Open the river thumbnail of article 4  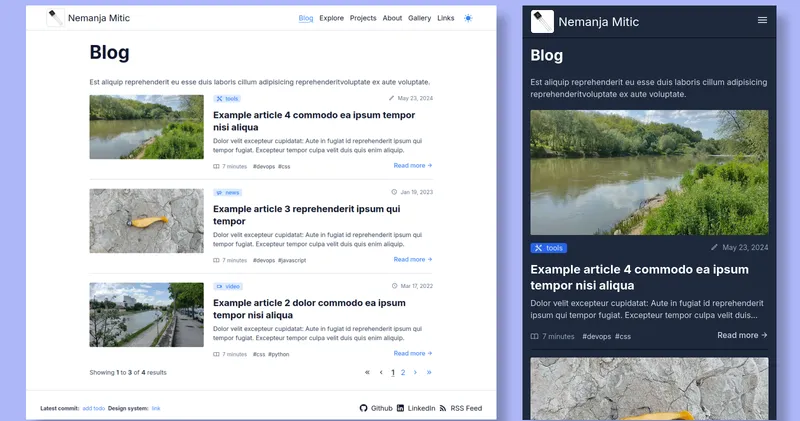[x=146, y=127]
